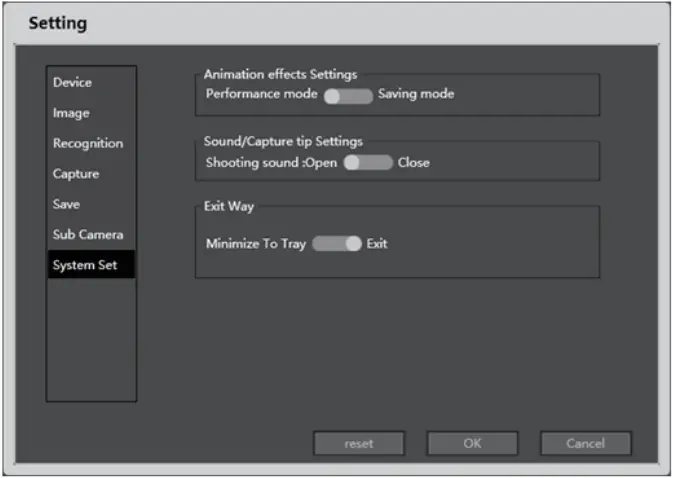The width and height of the screenshot is (673, 478).
Task: Click the Performance mode label
Action: (262, 94)
